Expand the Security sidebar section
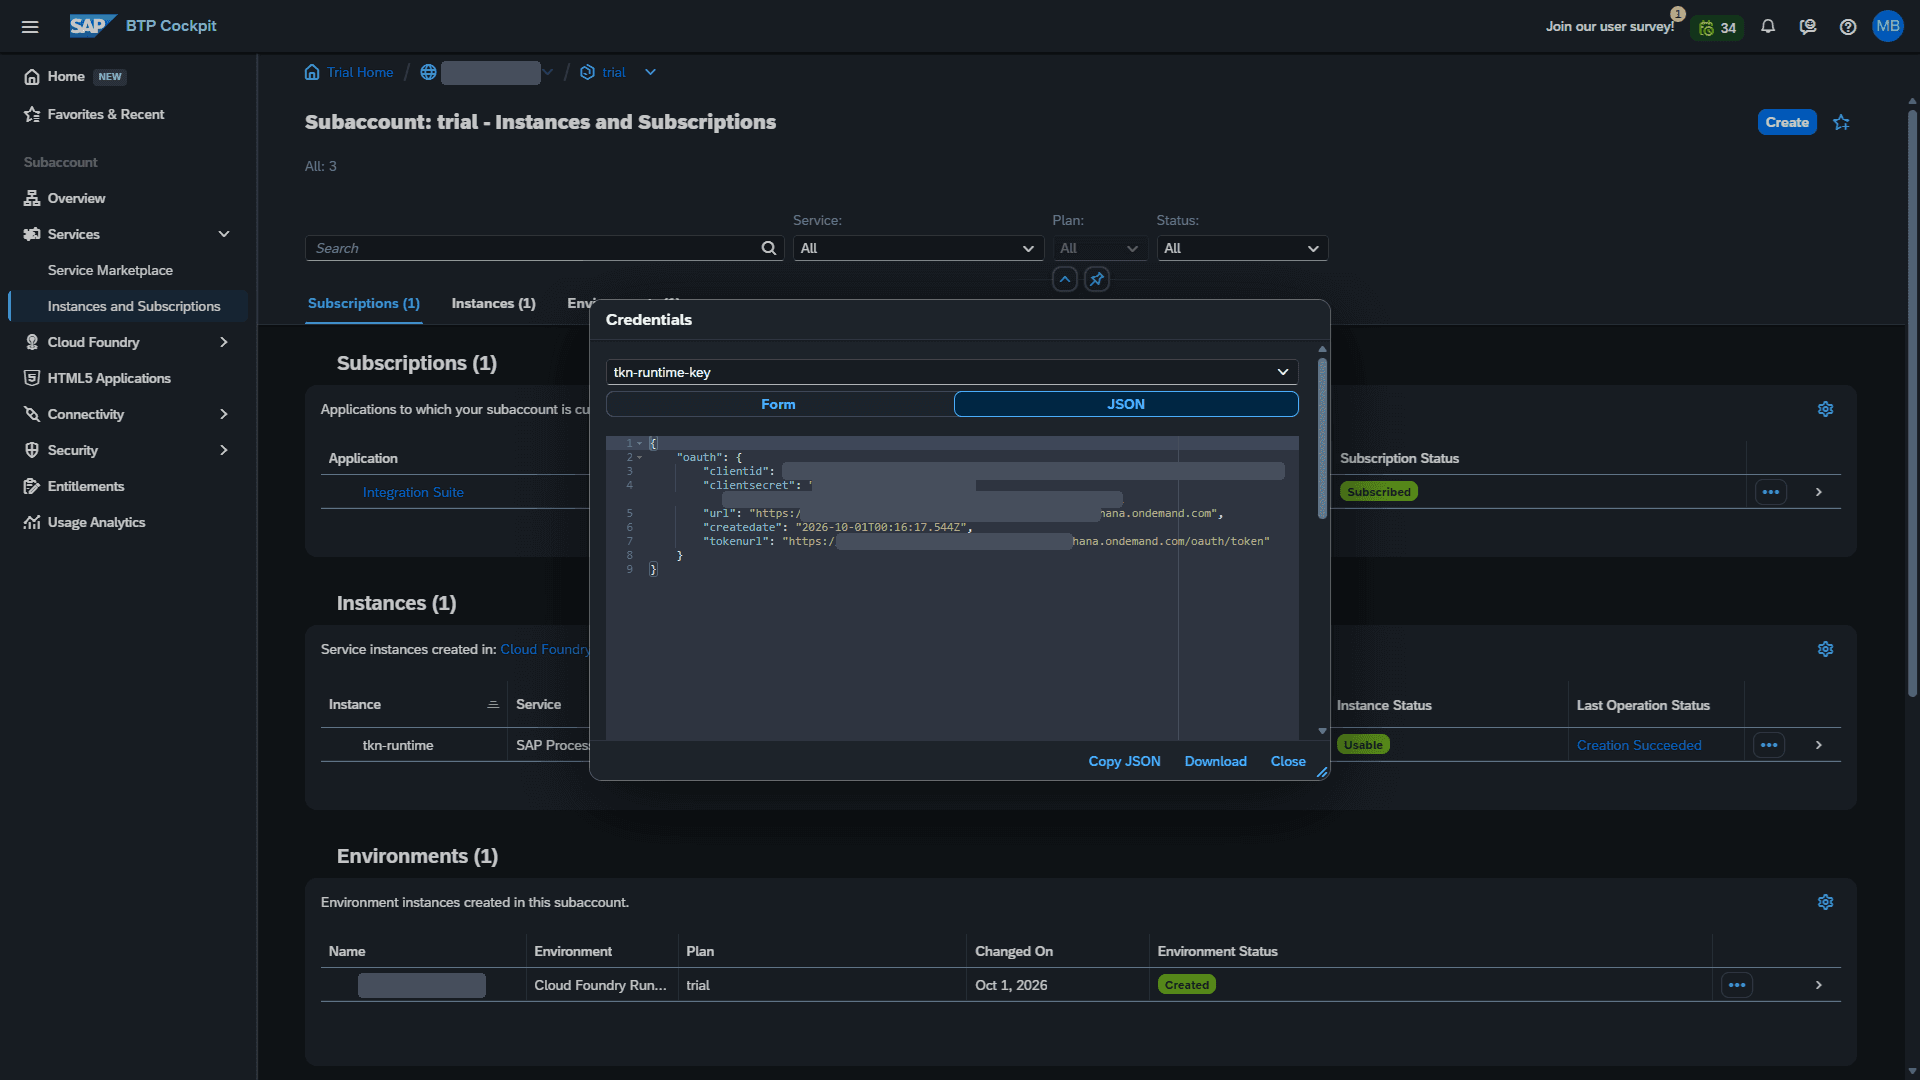 point(224,450)
